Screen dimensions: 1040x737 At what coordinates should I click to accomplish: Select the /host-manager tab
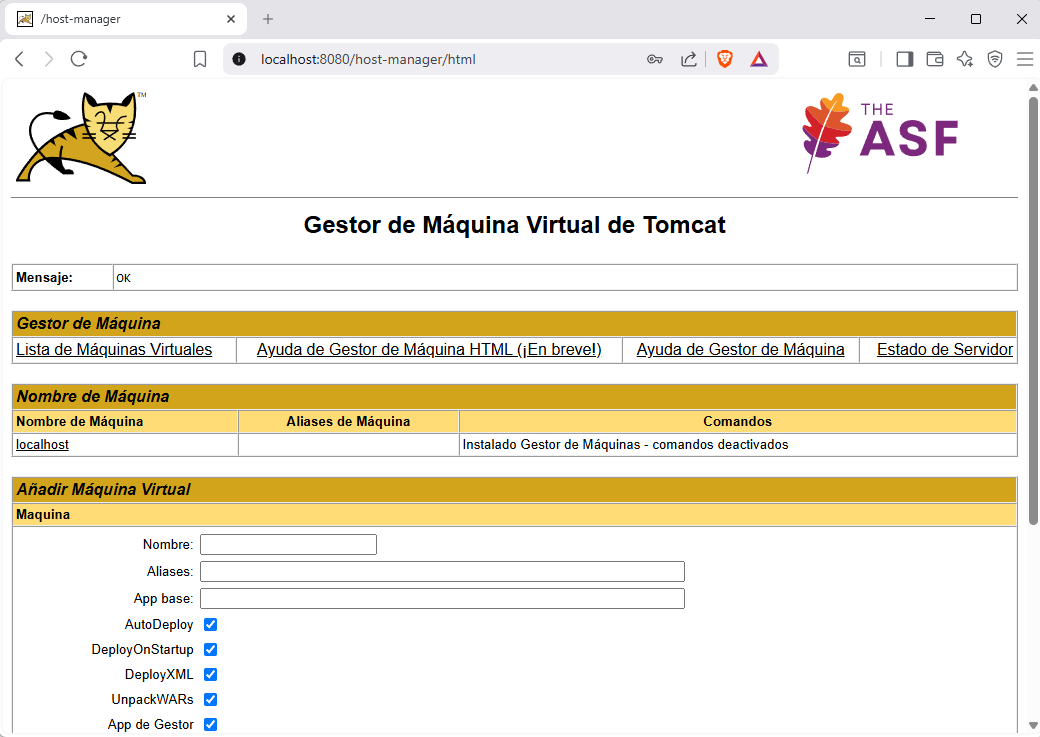[126, 19]
